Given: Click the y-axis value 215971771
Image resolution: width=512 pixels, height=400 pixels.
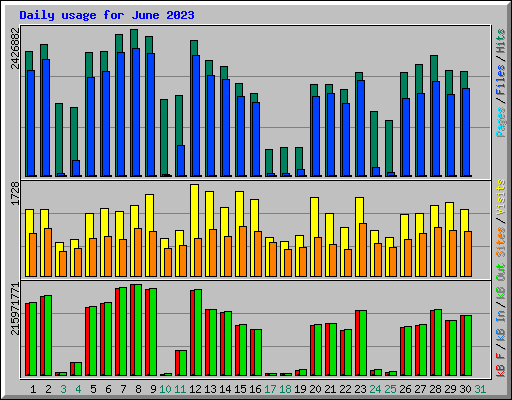Looking at the screenshot, I should click(15, 309).
